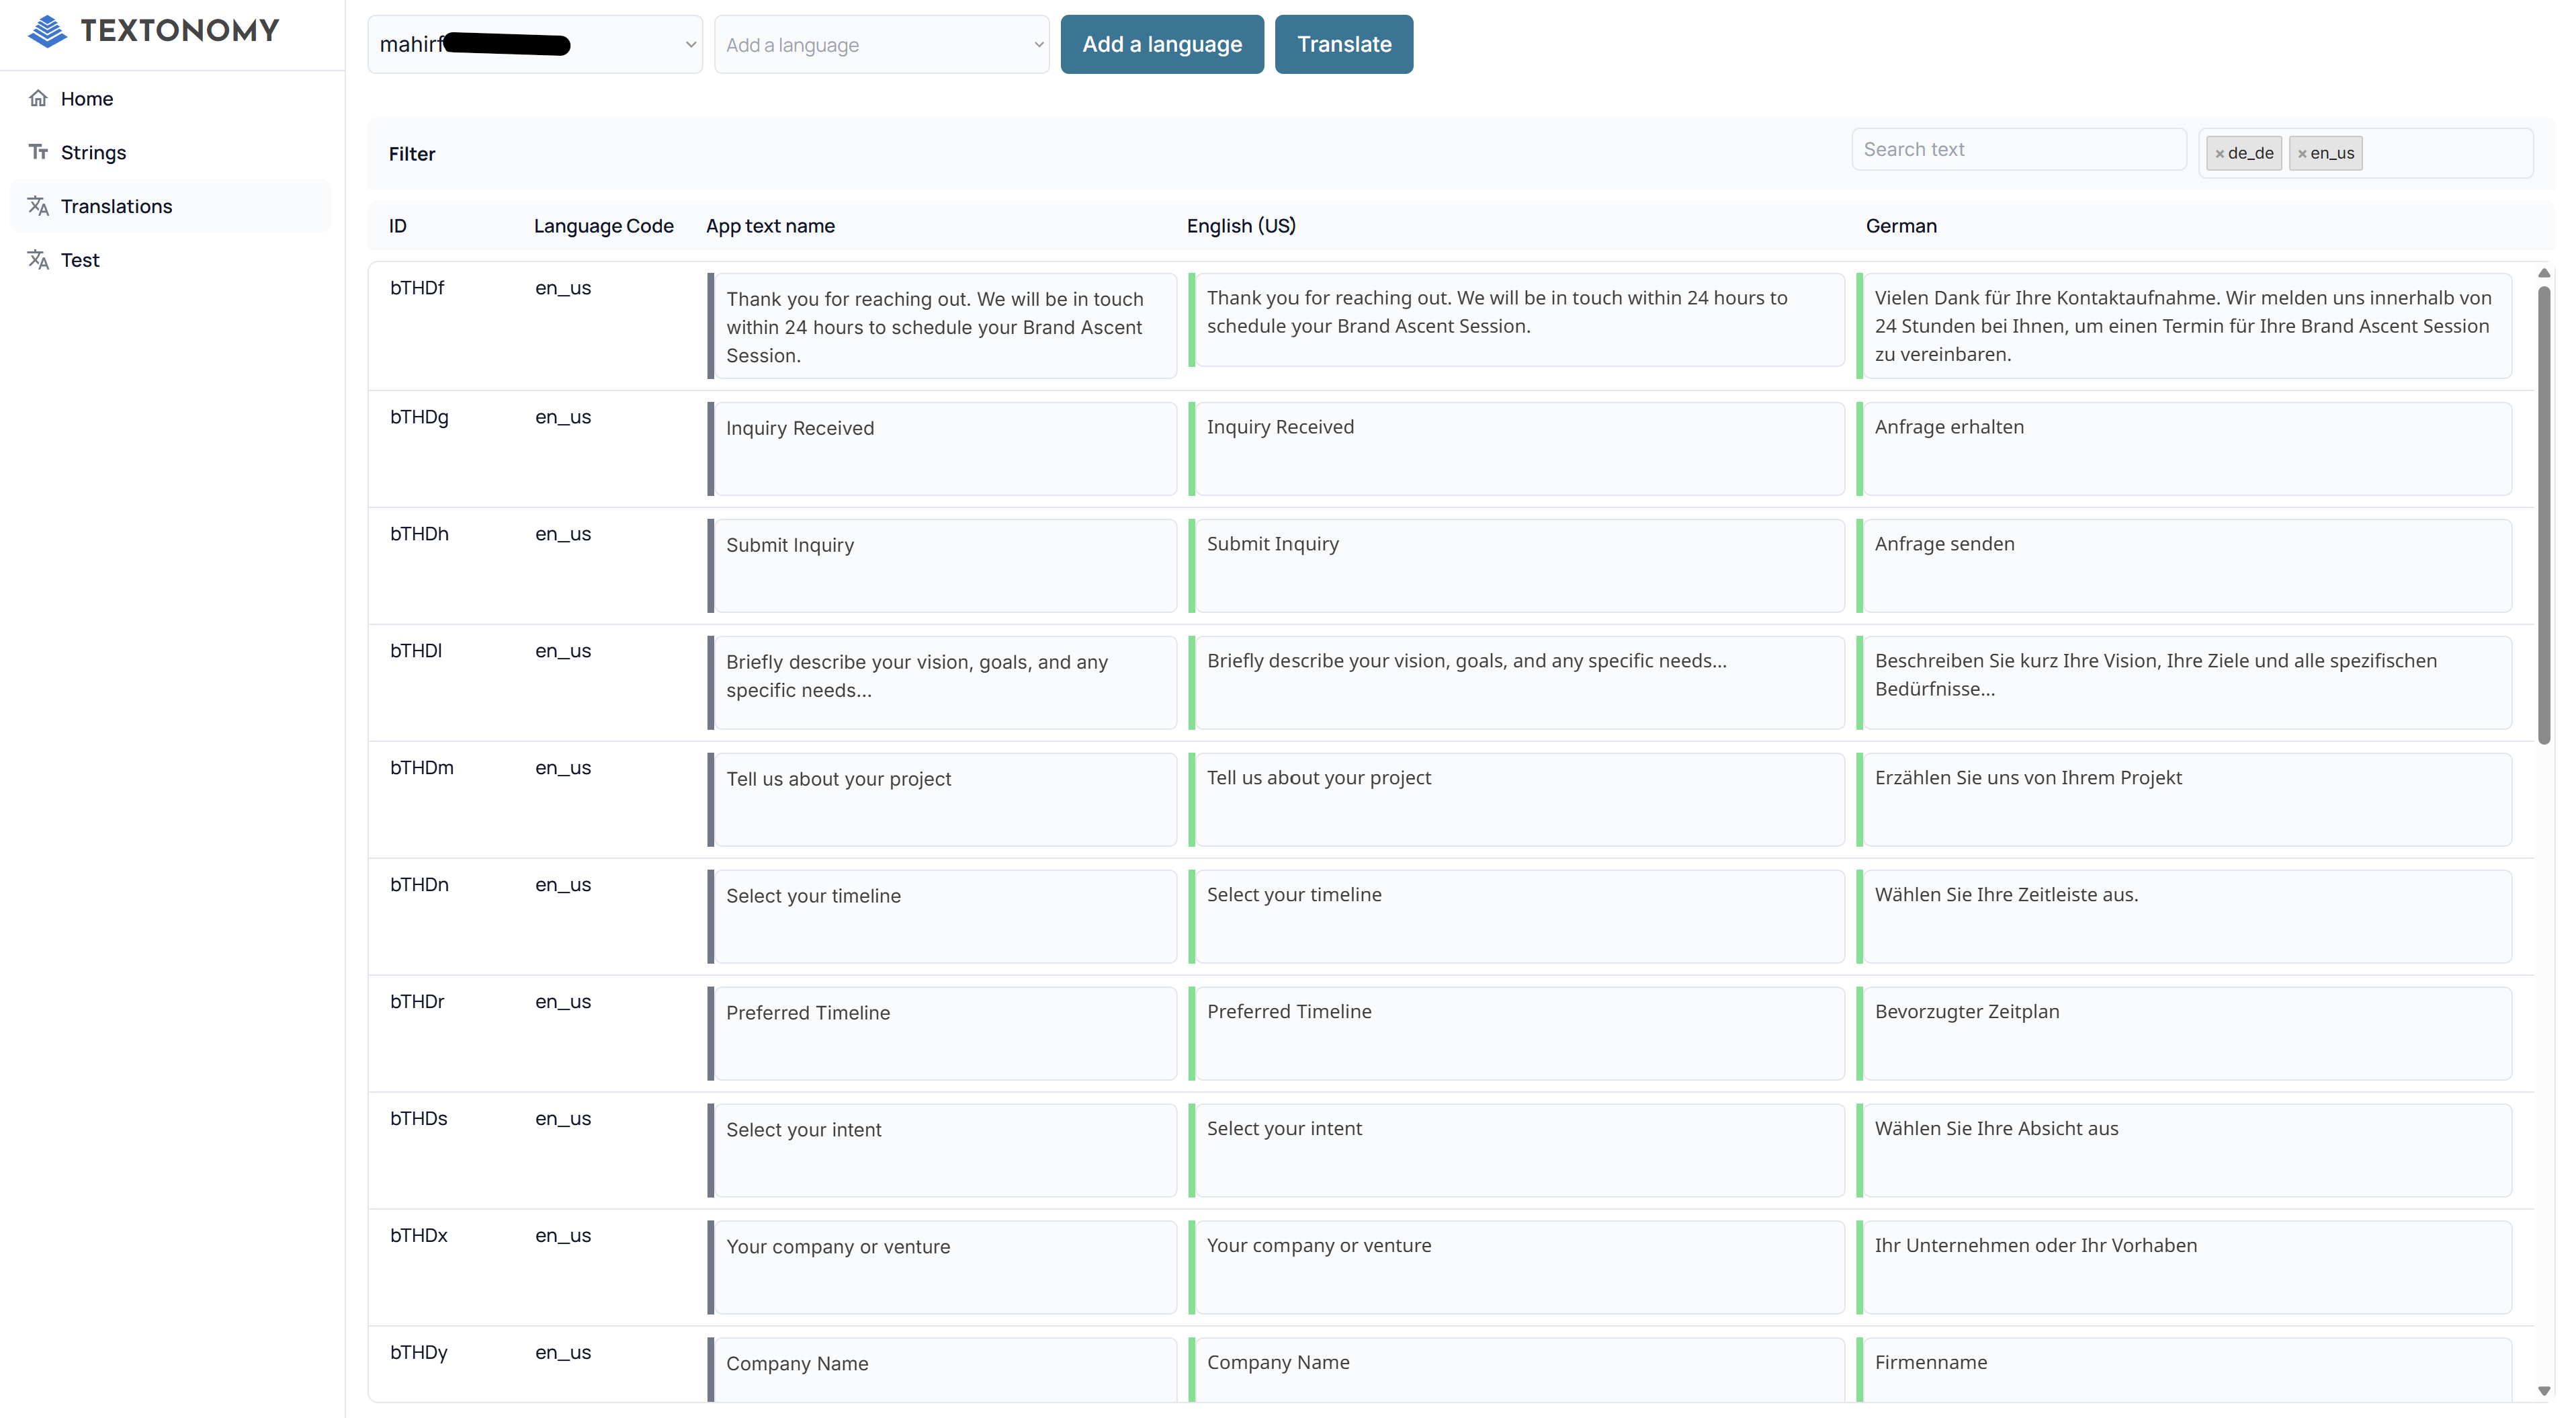This screenshot has width=2576, height=1418.
Task: Navigate to Strings page in sidebar
Action: point(93,152)
